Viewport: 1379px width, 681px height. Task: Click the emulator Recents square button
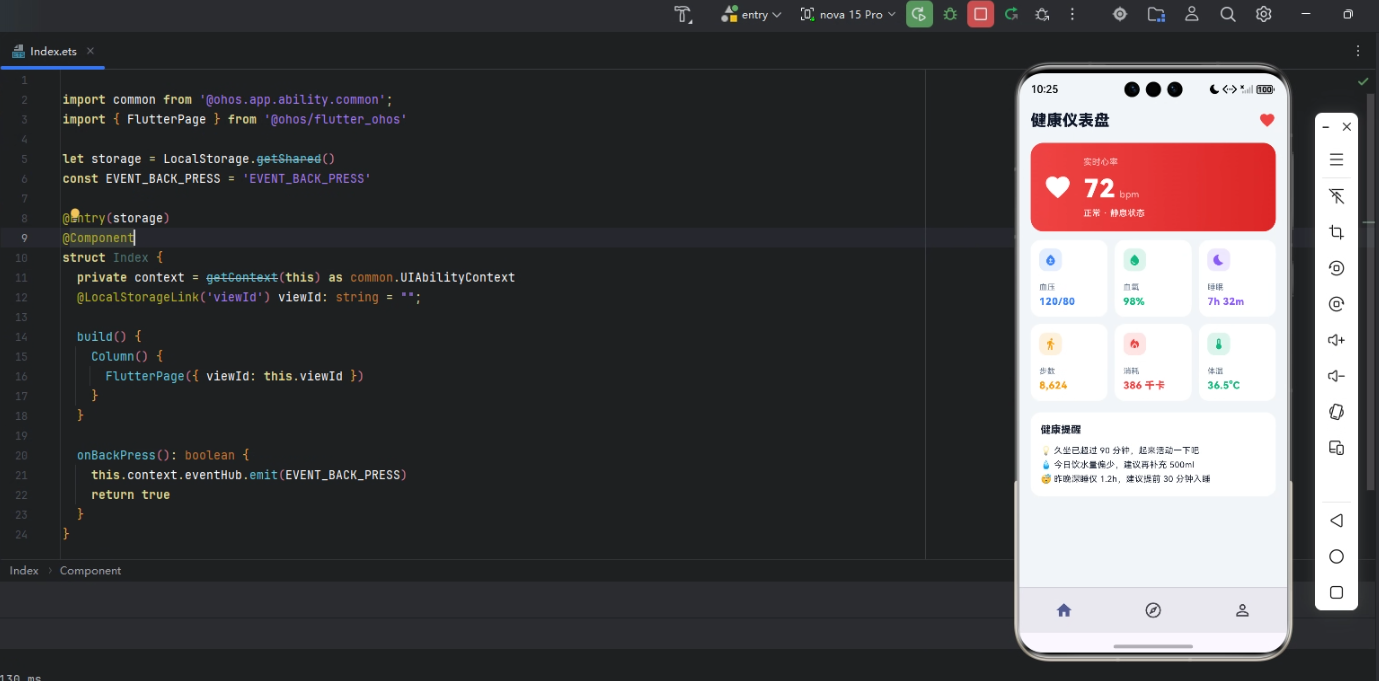[1336, 593]
